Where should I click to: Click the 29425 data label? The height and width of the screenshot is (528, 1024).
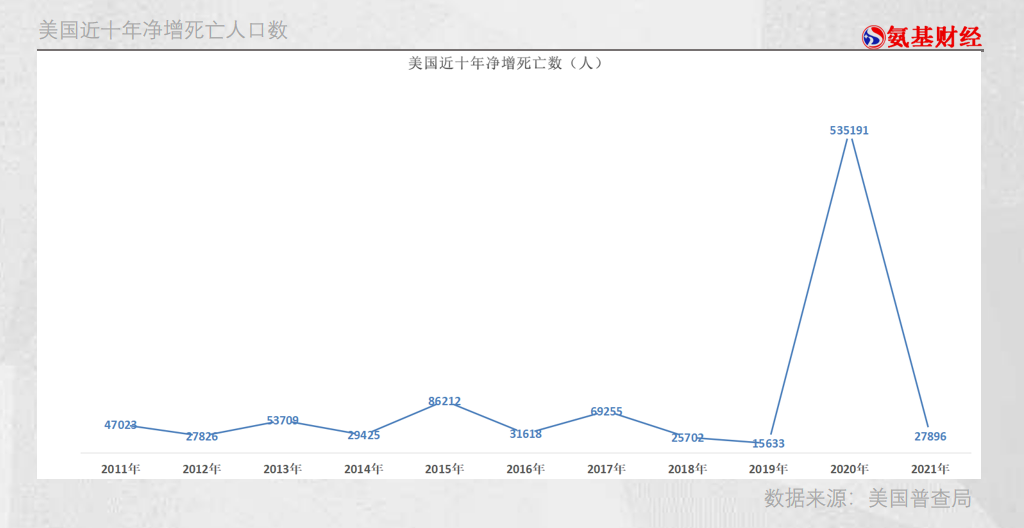pos(364,436)
